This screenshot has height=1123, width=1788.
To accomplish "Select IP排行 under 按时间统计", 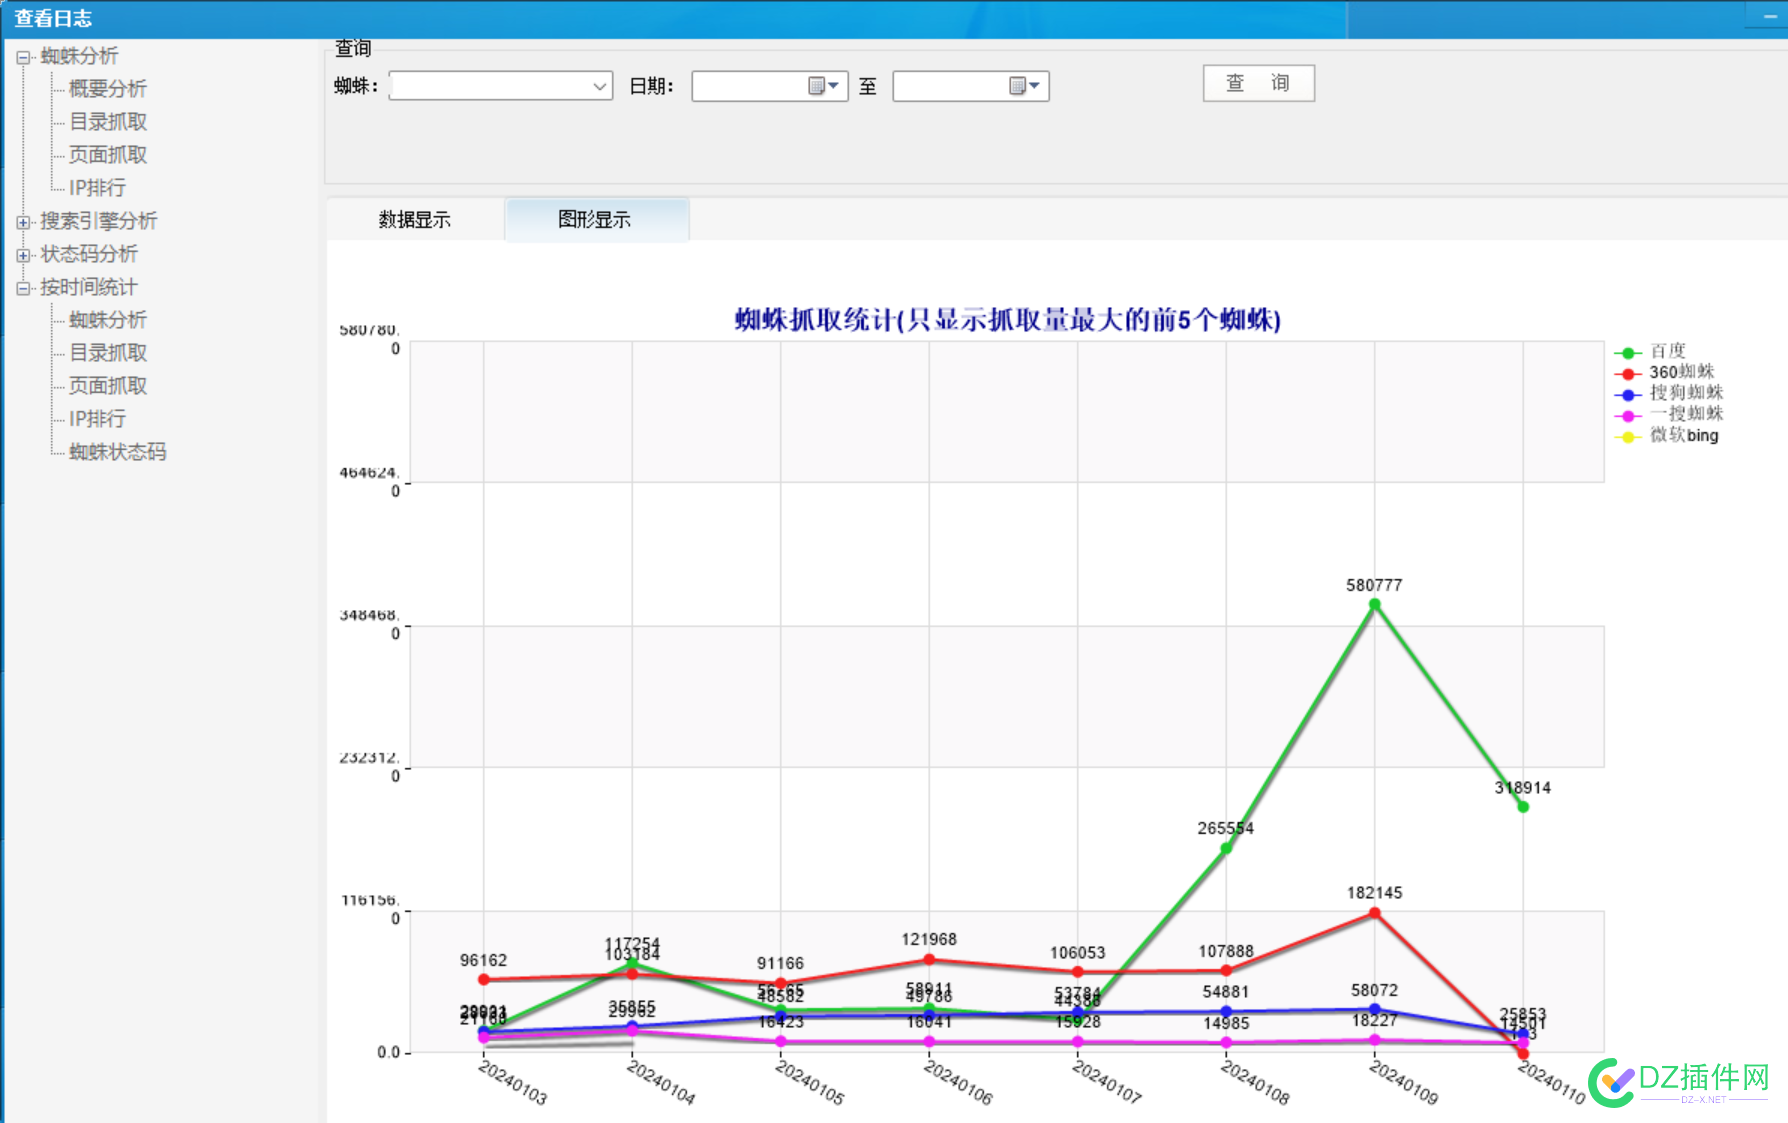I will coord(97,419).
